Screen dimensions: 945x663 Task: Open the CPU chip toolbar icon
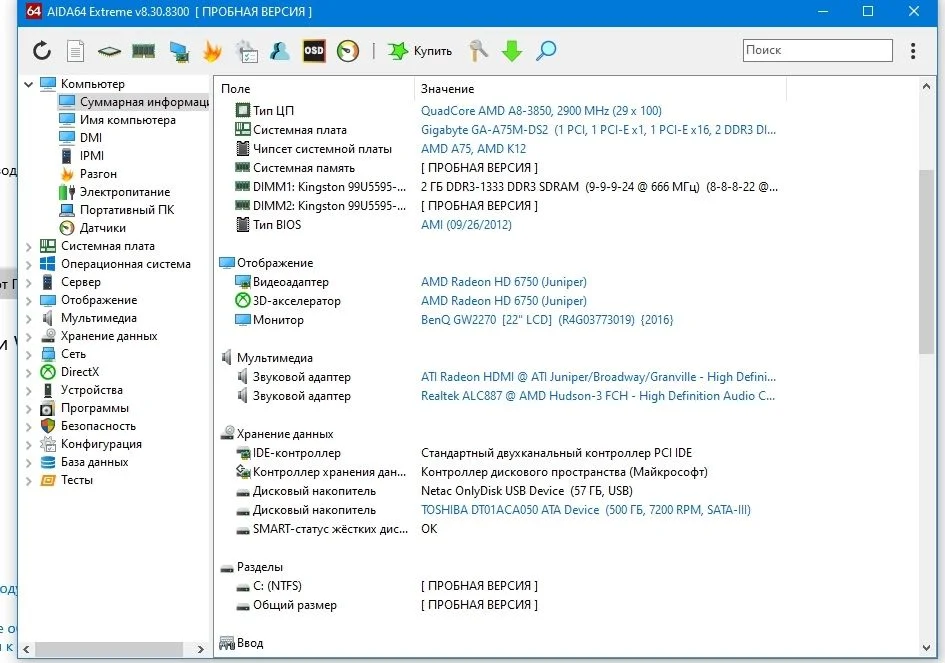pyautogui.click(x=109, y=51)
